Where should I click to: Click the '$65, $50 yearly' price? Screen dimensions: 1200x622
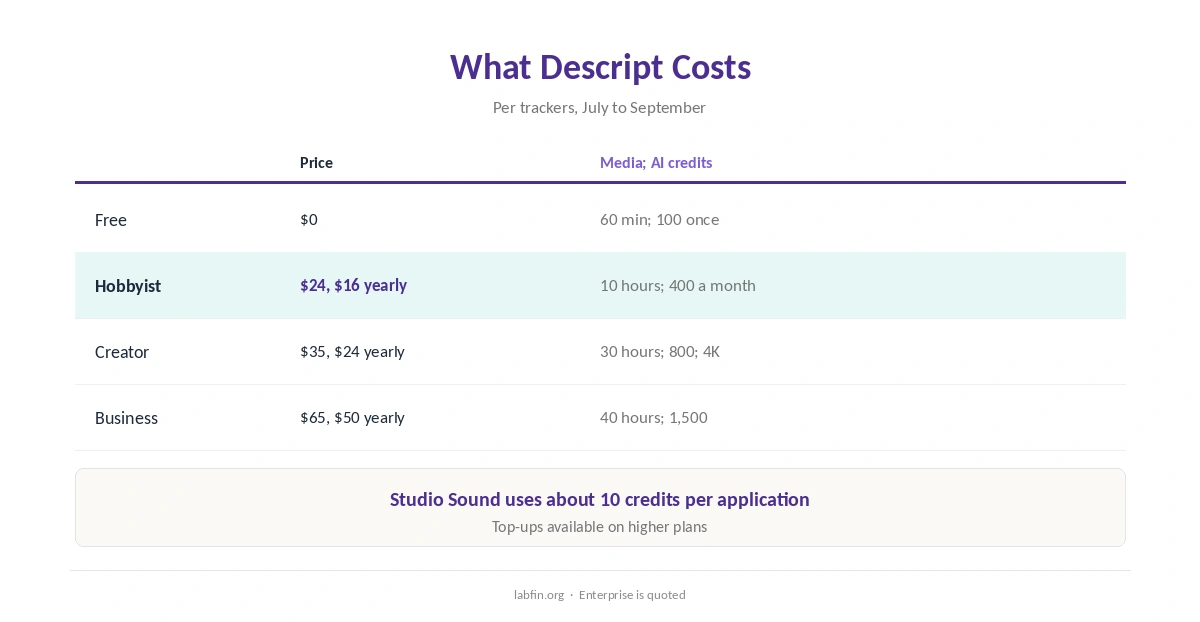point(352,417)
